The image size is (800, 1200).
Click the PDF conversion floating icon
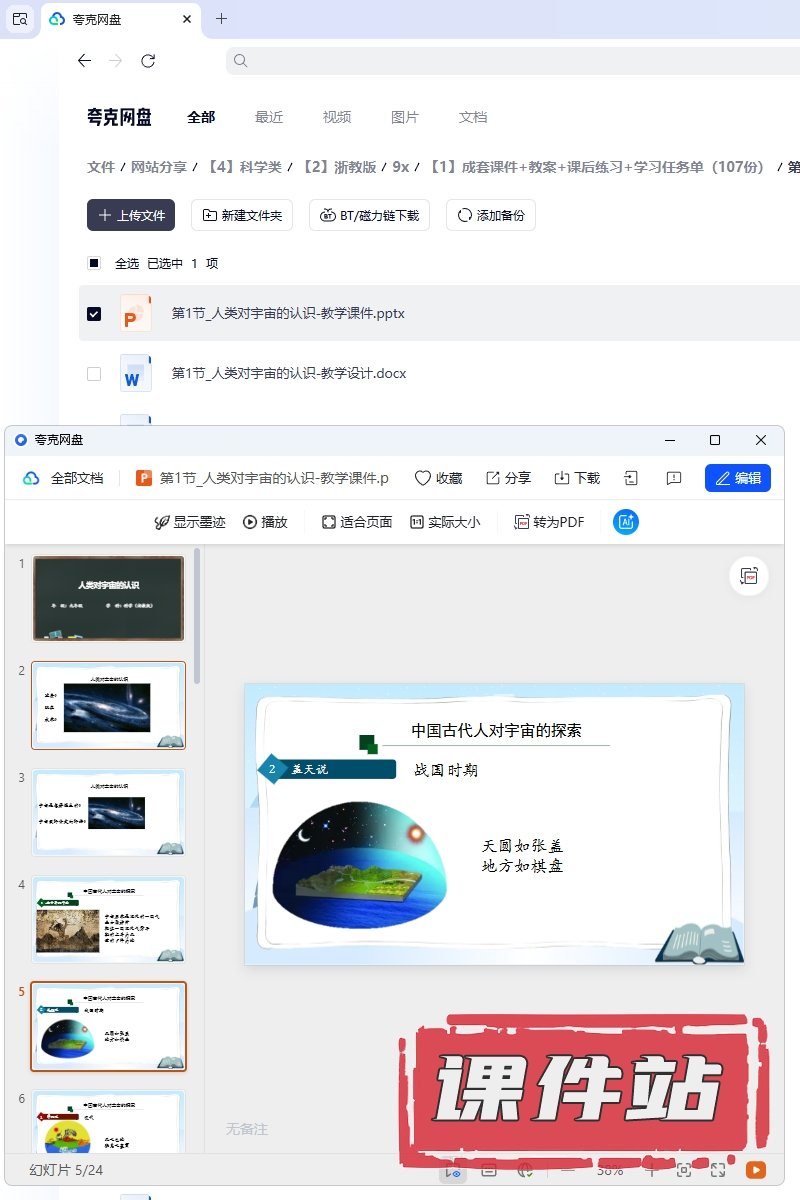(x=748, y=576)
